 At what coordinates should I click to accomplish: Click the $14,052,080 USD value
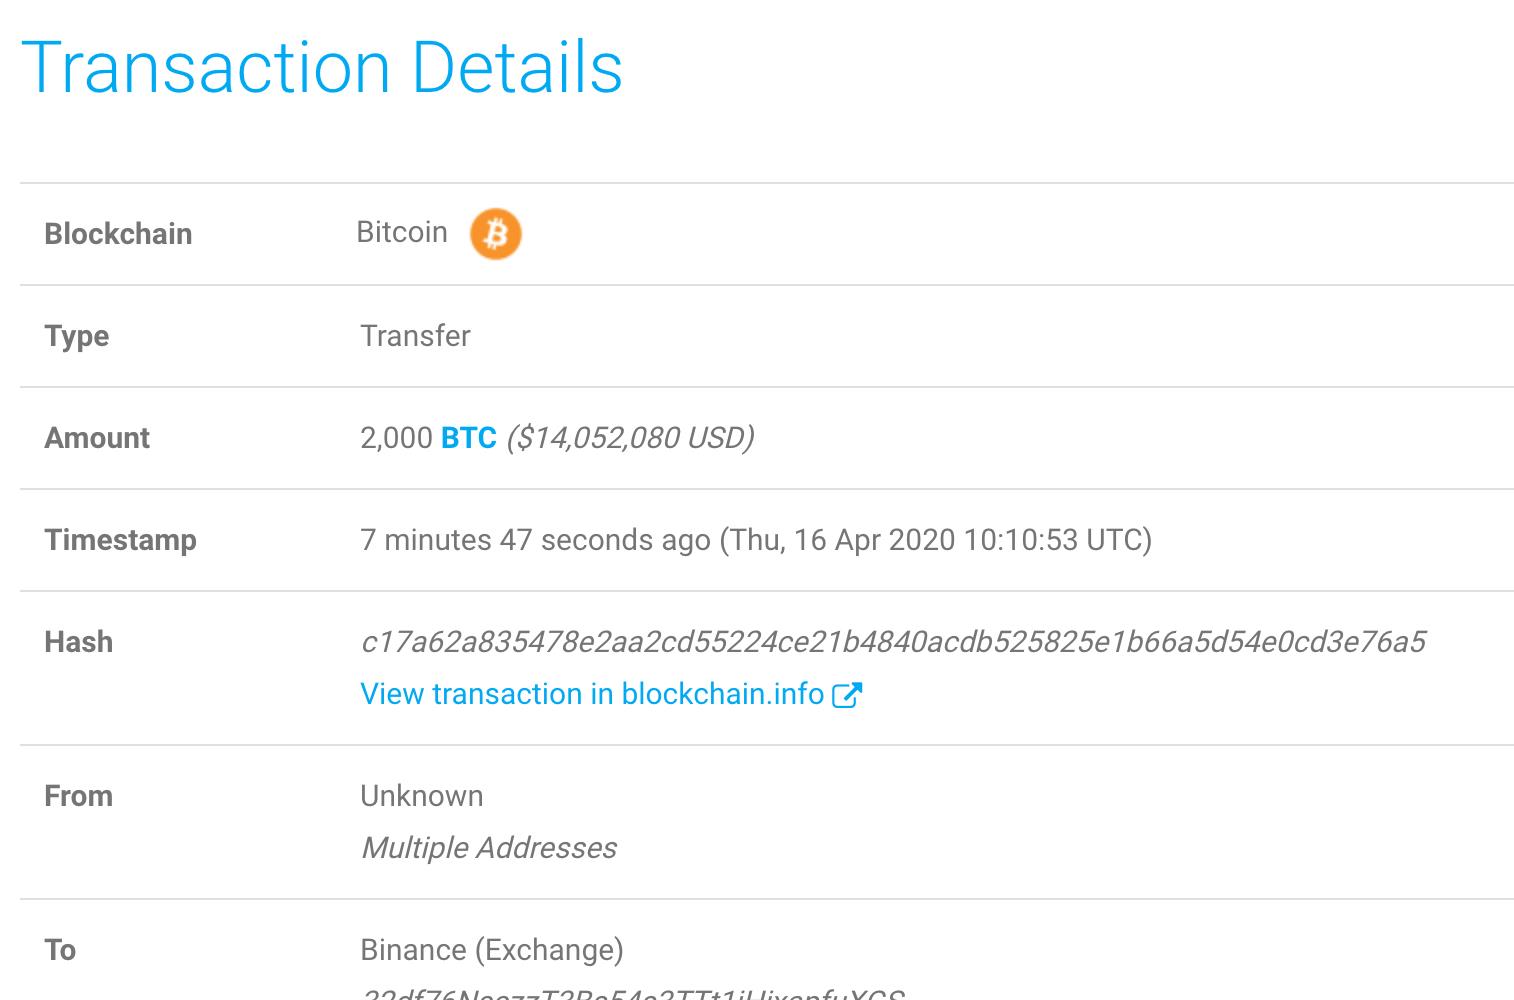[x=630, y=438]
